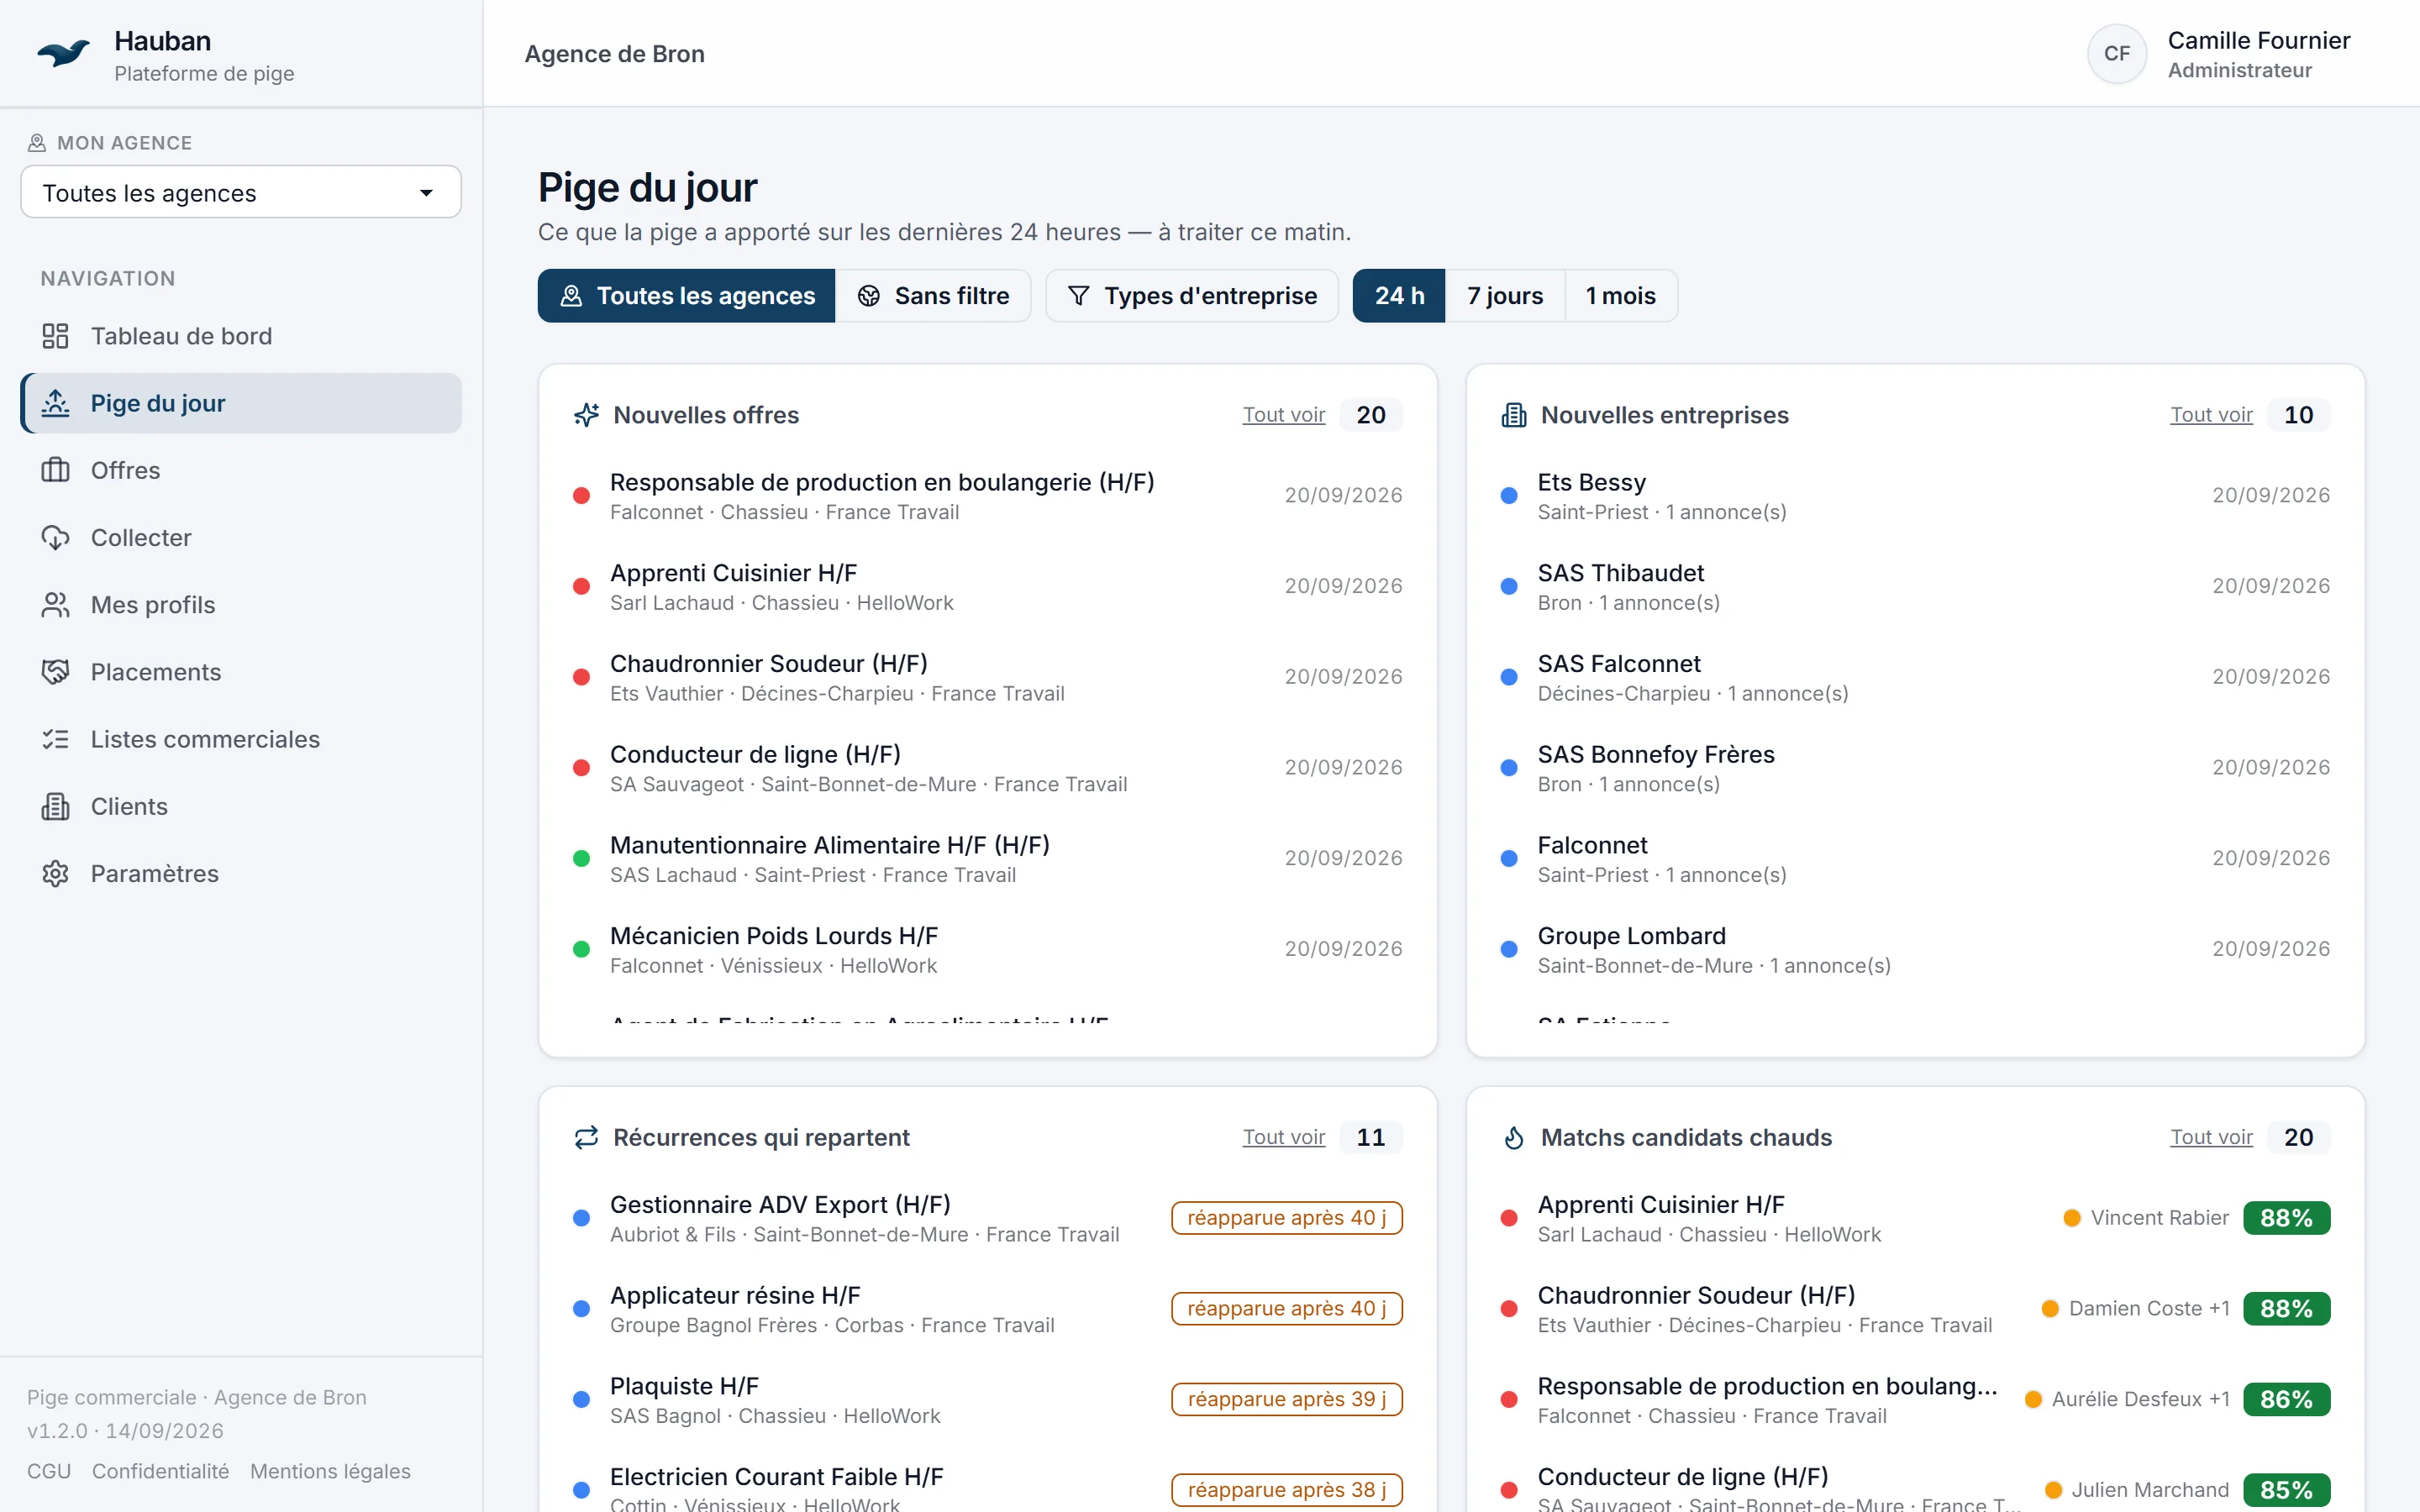Select the 24 h period
This screenshot has height=1512, width=2420.
pos(1399,296)
